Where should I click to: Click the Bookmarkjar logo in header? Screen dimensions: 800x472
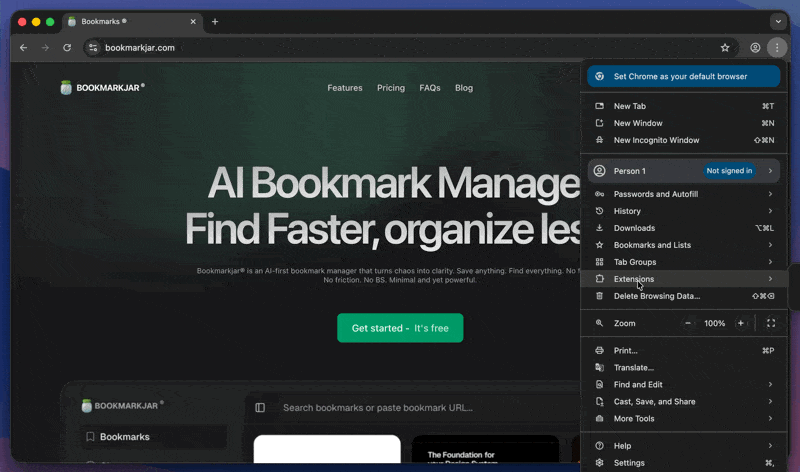click(103, 88)
